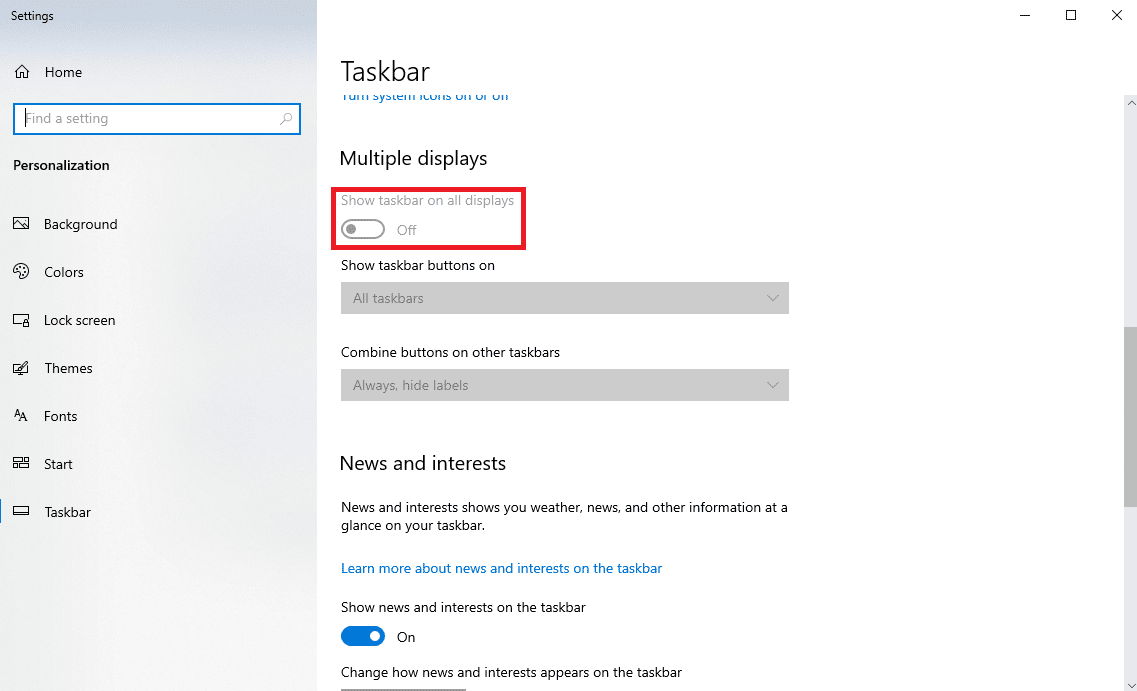The height and width of the screenshot is (691, 1137).
Task: Click the Start tiles icon
Action: [21, 463]
